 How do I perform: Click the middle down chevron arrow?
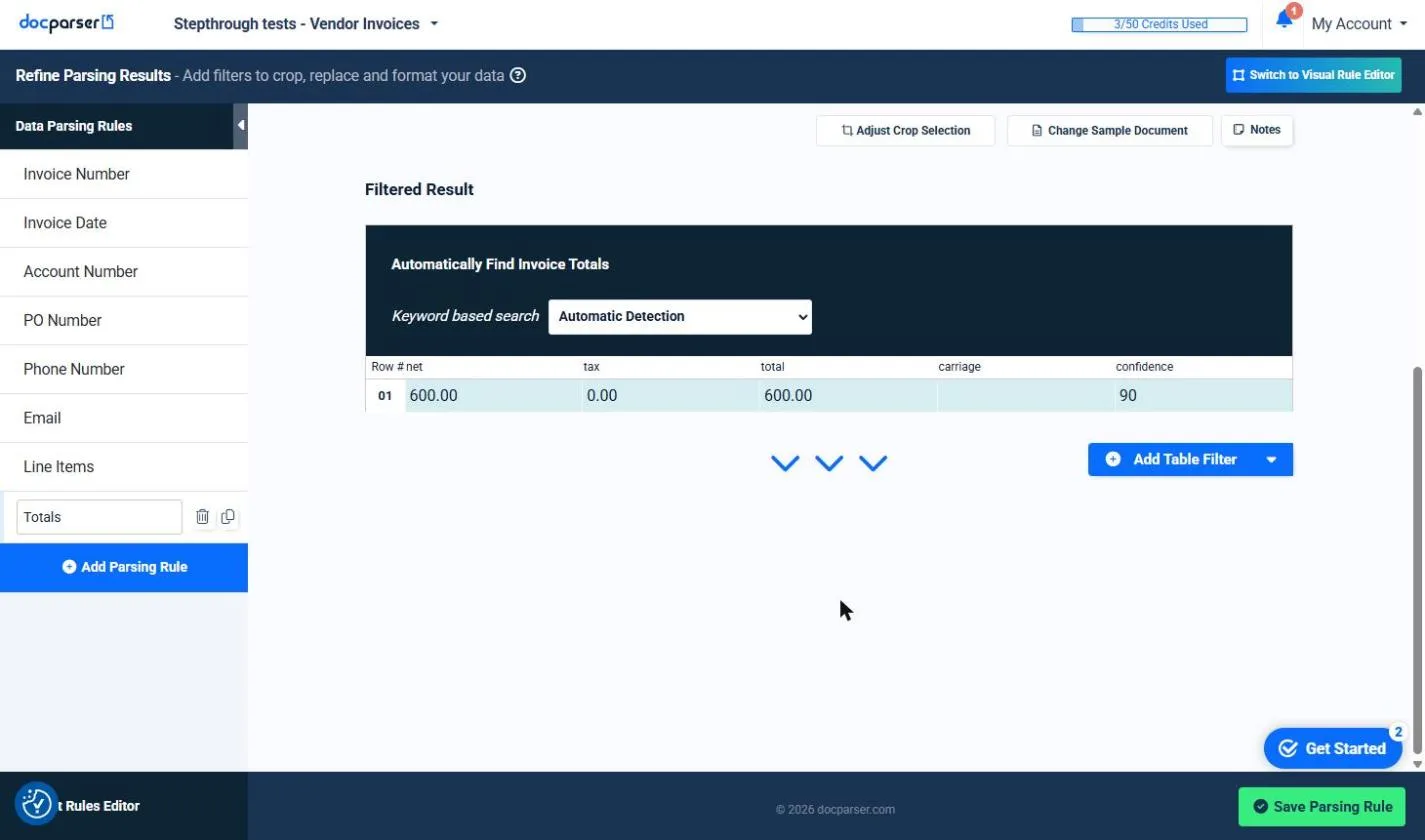(829, 463)
